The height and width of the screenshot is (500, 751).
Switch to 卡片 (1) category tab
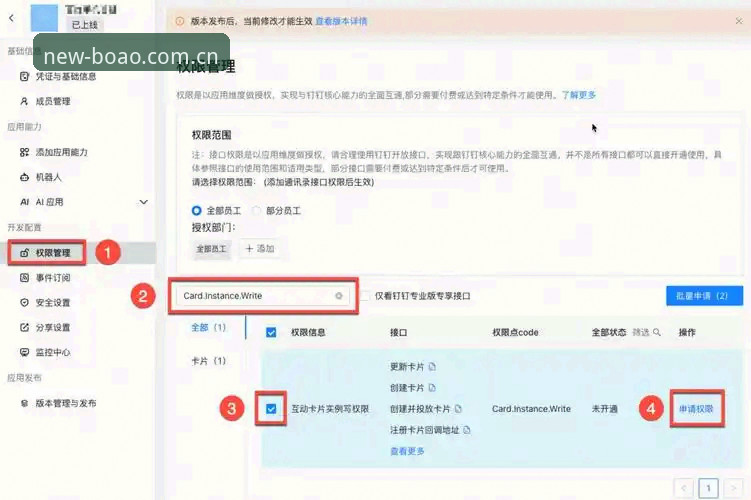pos(208,361)
